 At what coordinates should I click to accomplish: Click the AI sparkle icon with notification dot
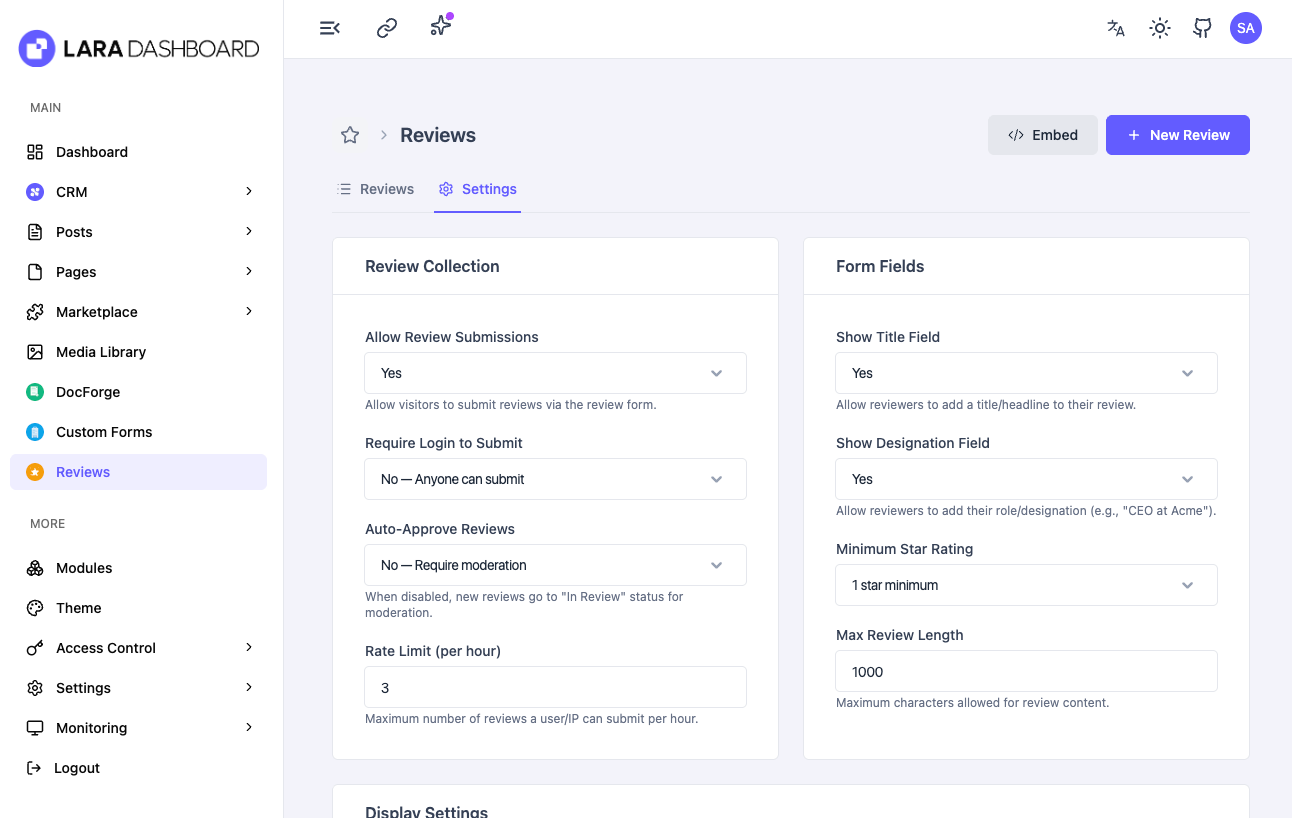coord(440,28)
